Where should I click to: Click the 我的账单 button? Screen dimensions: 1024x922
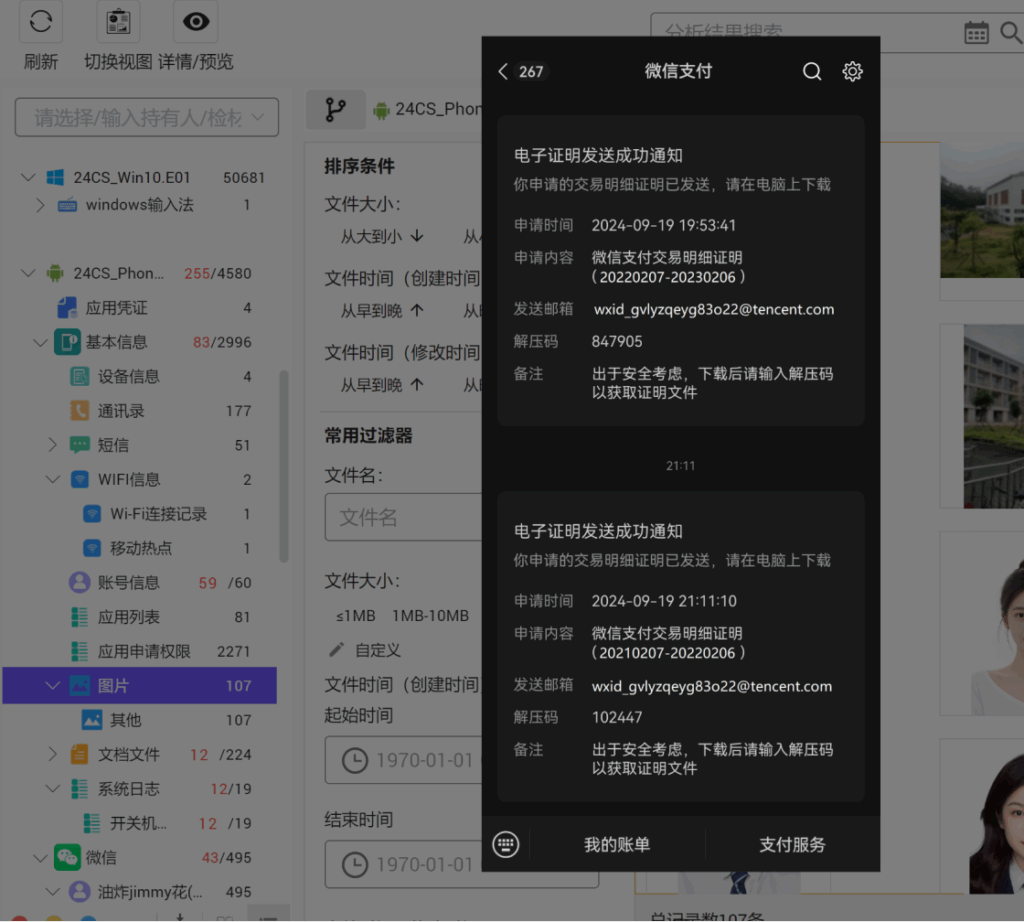pyautogui.click(x=616, y=844)
